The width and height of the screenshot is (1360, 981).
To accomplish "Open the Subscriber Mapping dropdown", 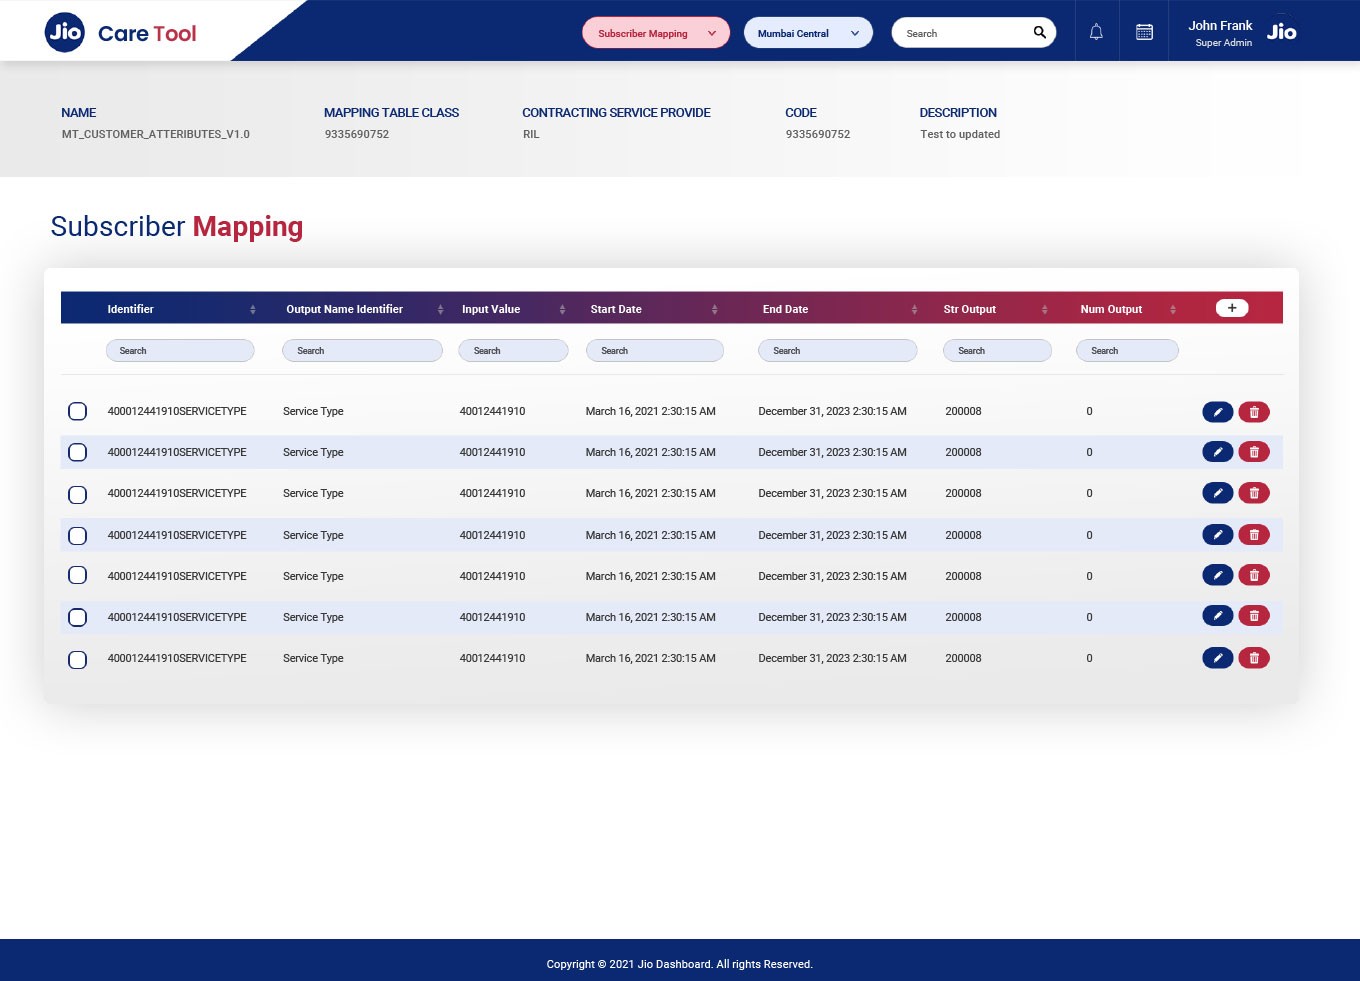I will click(x=656, y=33).
